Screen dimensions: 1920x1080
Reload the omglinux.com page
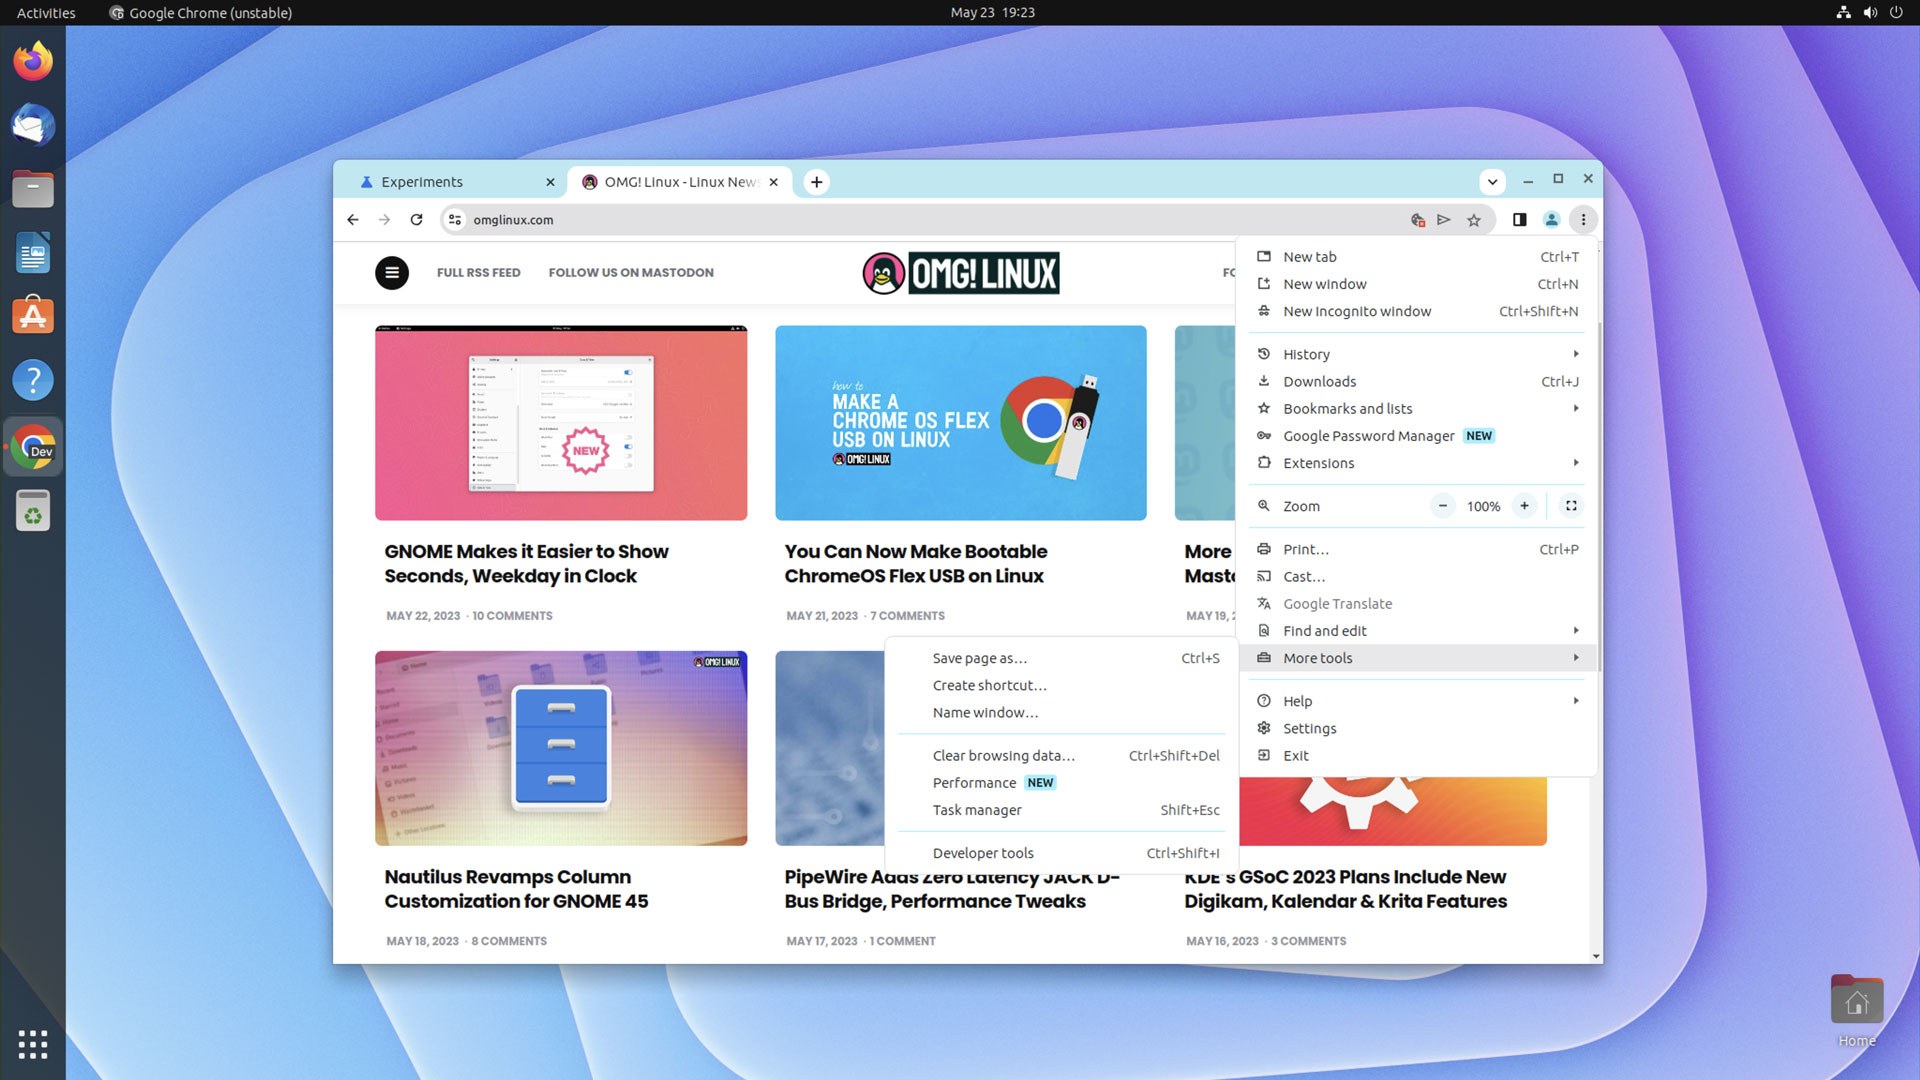(x=416, y=220)
